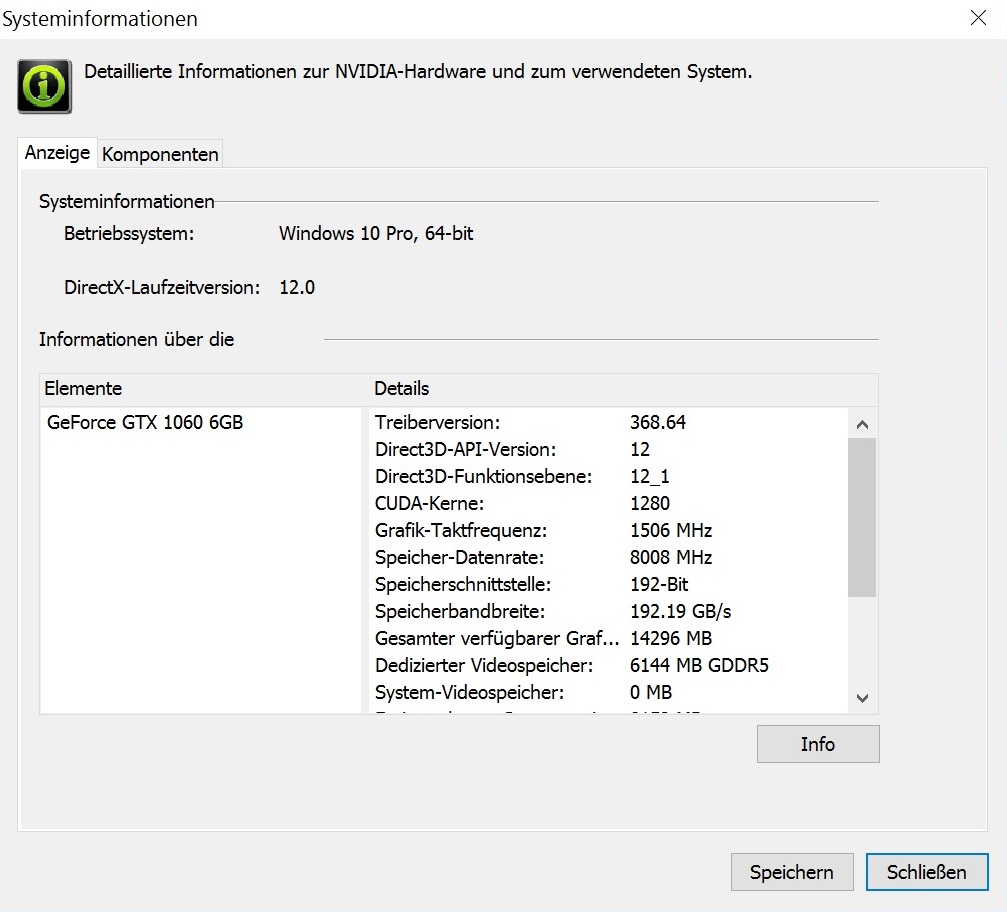Click the Elemente column header
The height and width of the screenshot is (912, 1007).
83,389
